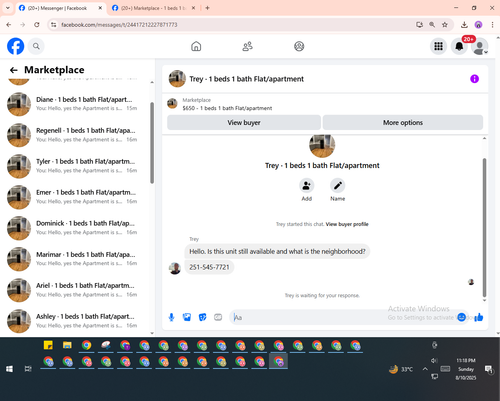Click the View buyer button
Image resolution: width=500 pixels, height=401 pixels.
[244, 122]
